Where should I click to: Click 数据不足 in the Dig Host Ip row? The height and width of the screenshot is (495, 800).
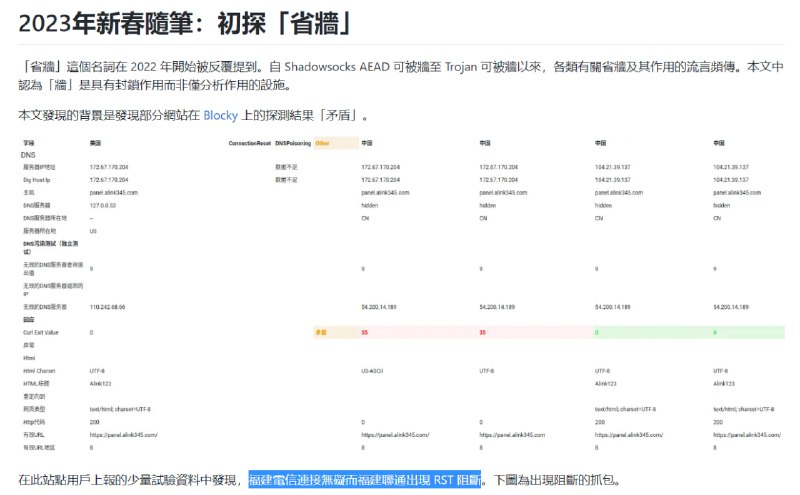(286, 180)
